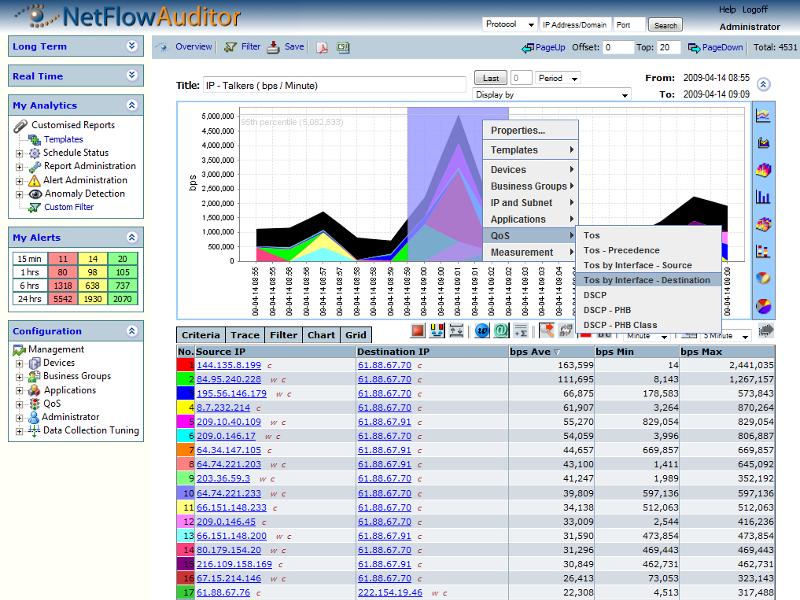Collapse the Configuration panel
Viewport: 800px width, 600px height.
[132, 331]
